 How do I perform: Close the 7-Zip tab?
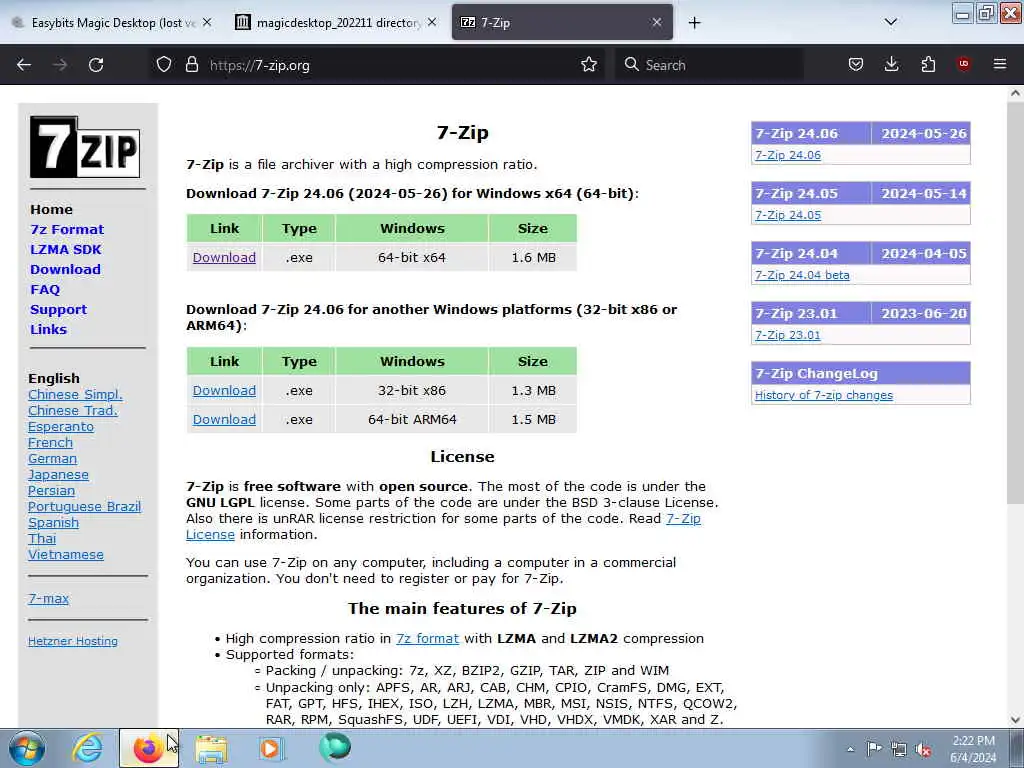(657, 22)
